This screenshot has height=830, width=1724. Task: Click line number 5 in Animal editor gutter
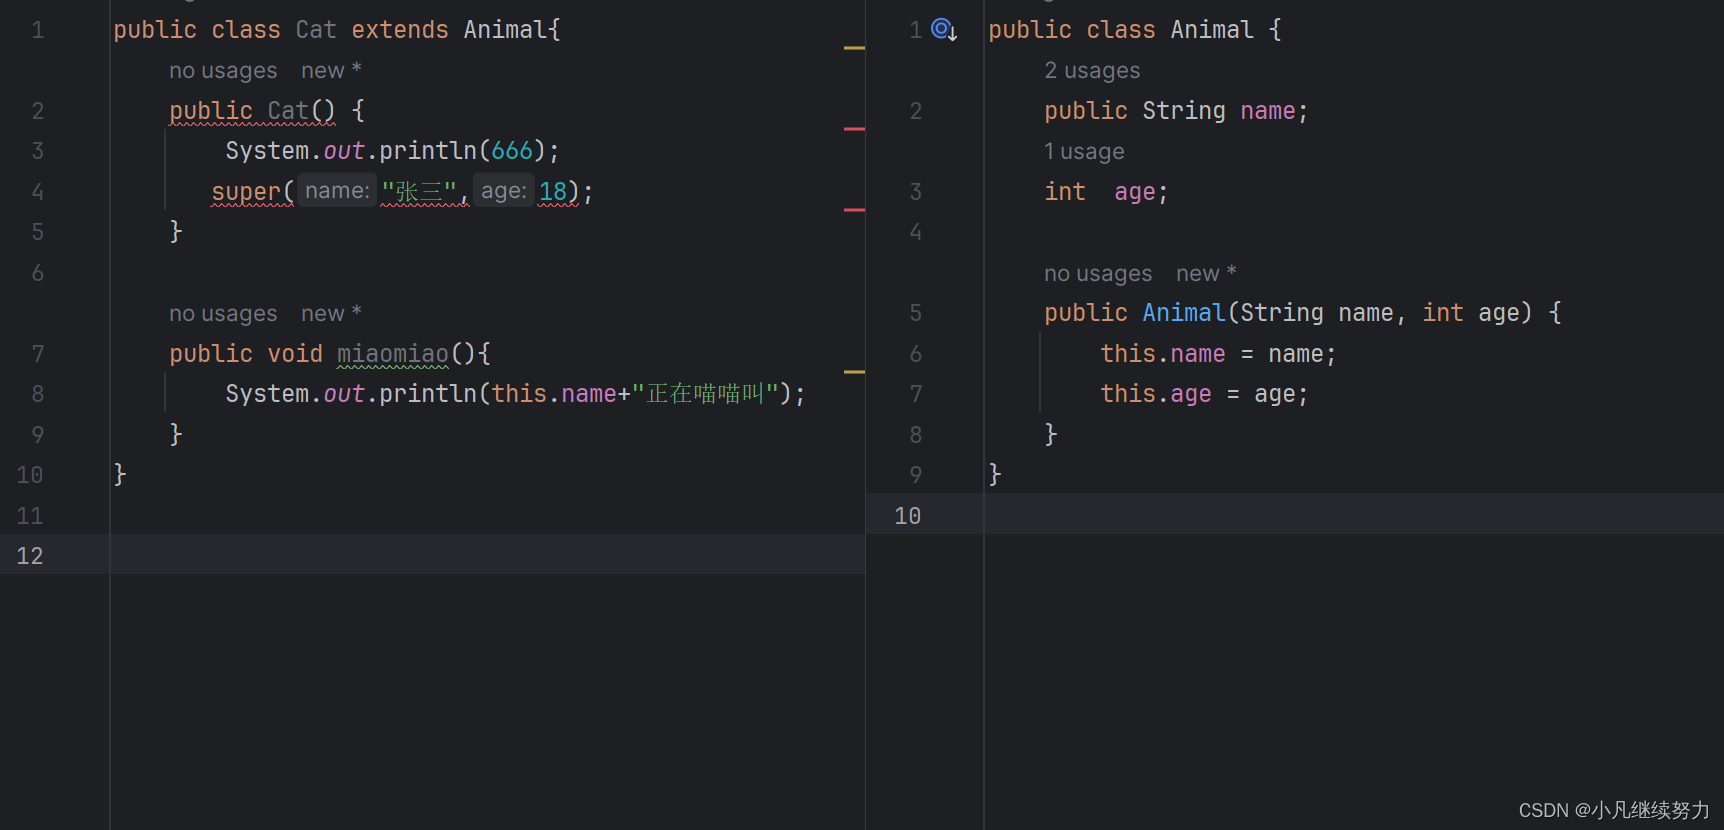[x=915, y=313]
